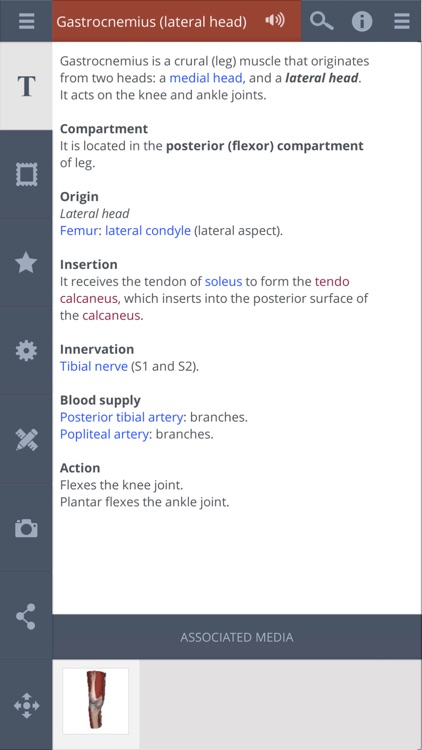The width and height of the screenshot is (422, 750).
Task: Click the Associated Media header bar
Action: pyautogui.click(x=237, y=637)
